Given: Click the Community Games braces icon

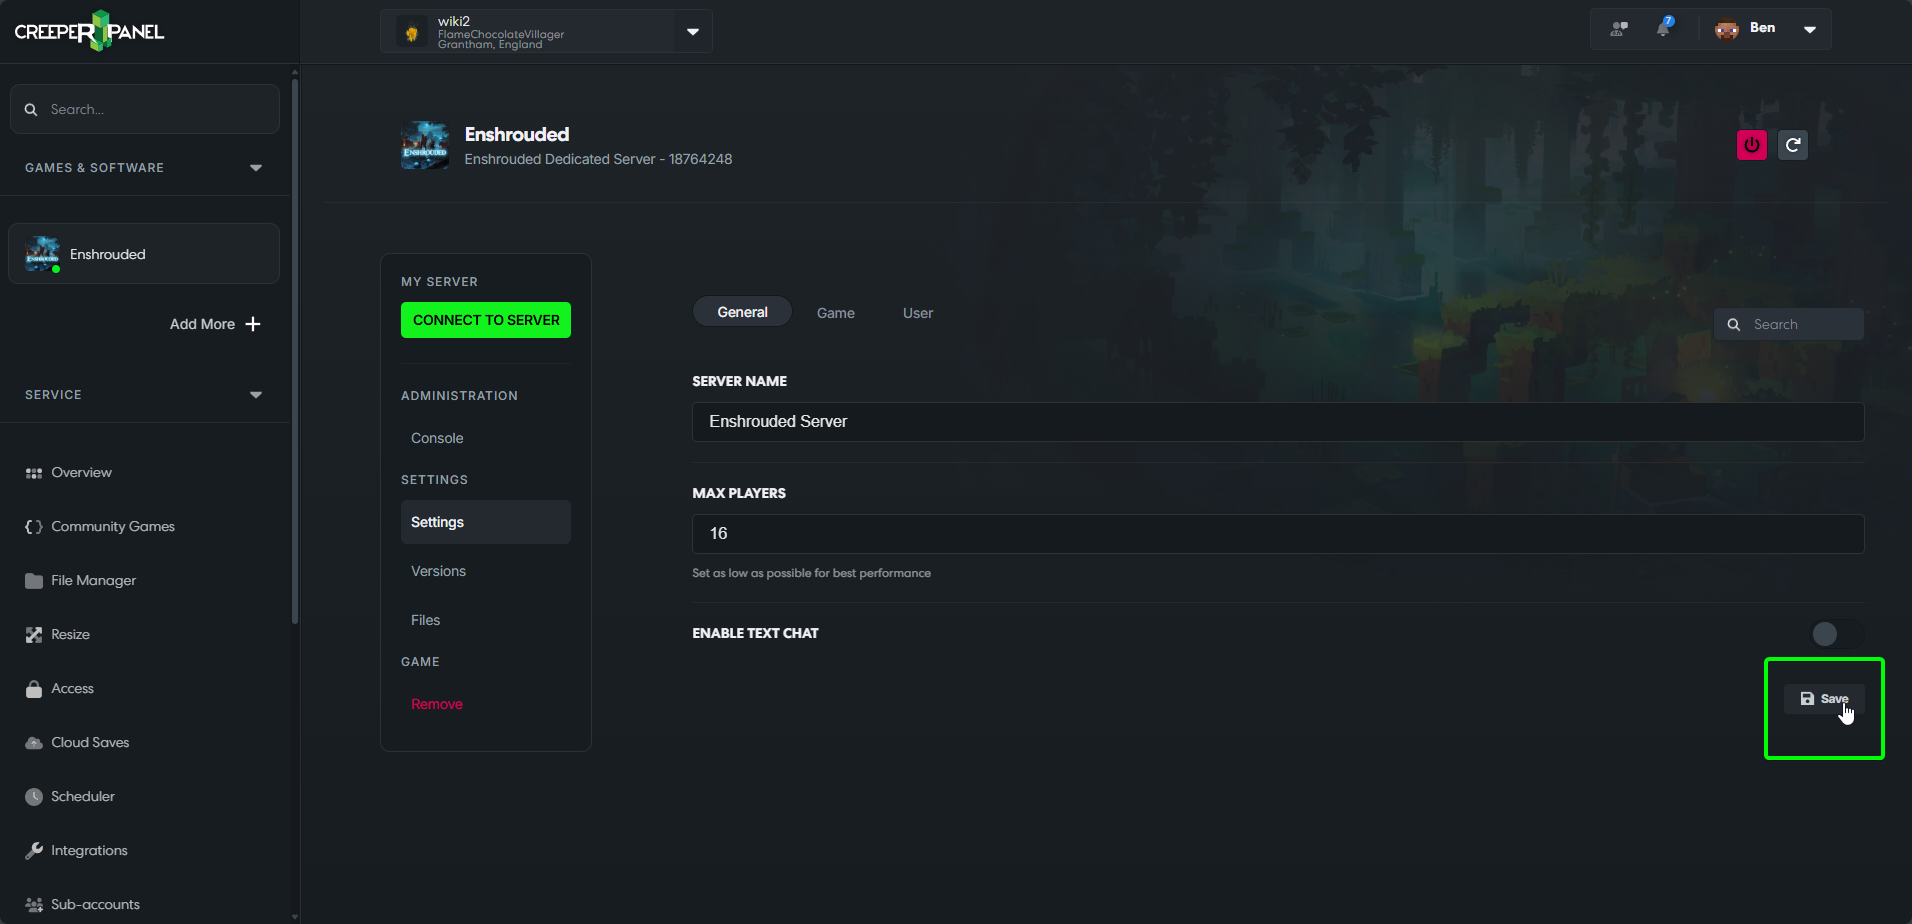Looking at the screenshot, I should click(34, 527).
